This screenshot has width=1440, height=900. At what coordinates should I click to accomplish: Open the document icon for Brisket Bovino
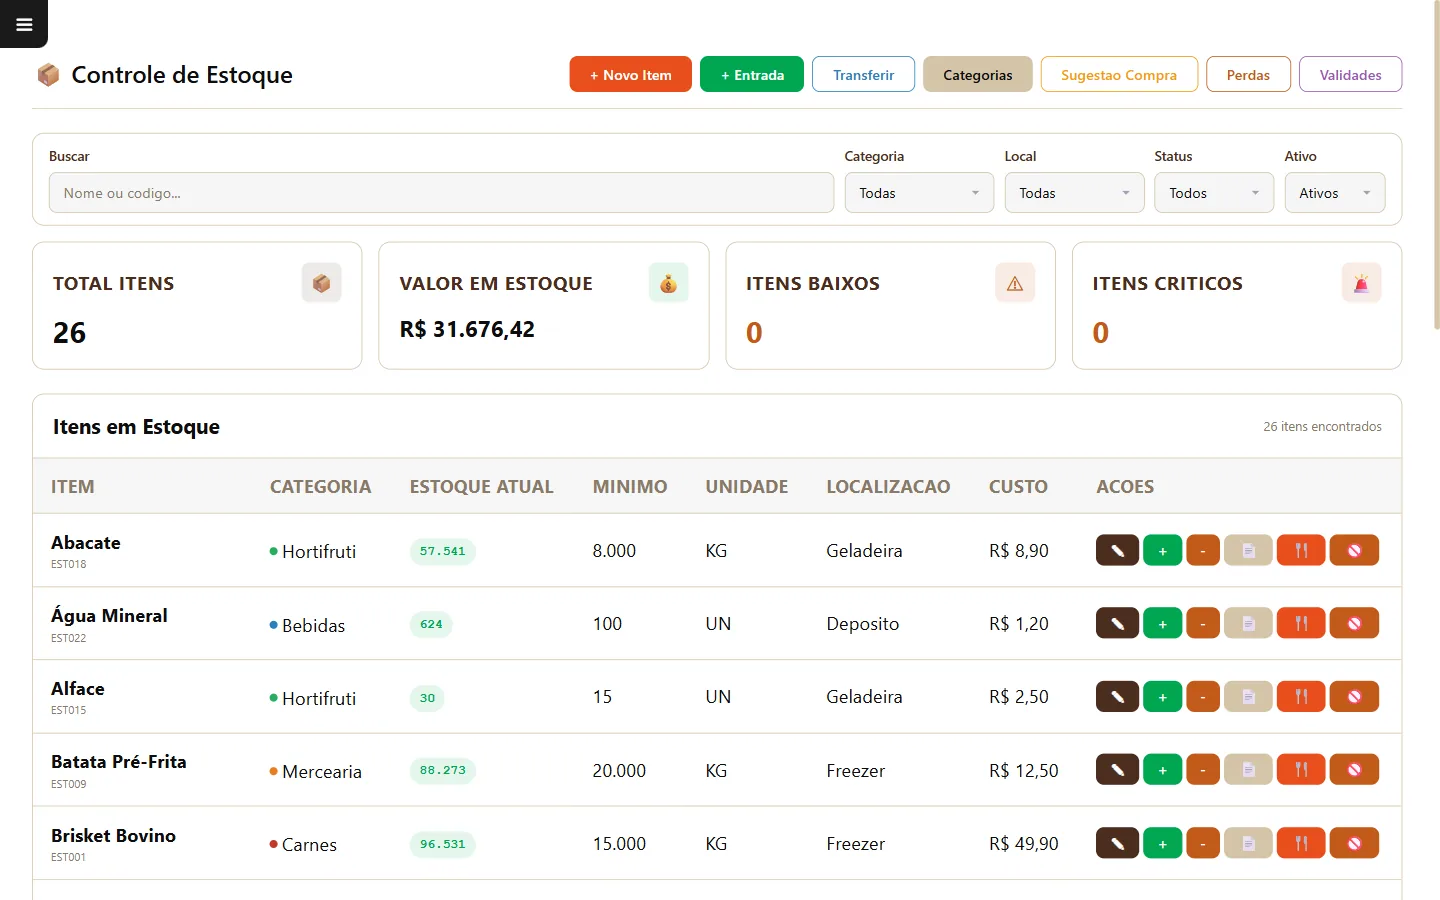[x=1248, y=843]
